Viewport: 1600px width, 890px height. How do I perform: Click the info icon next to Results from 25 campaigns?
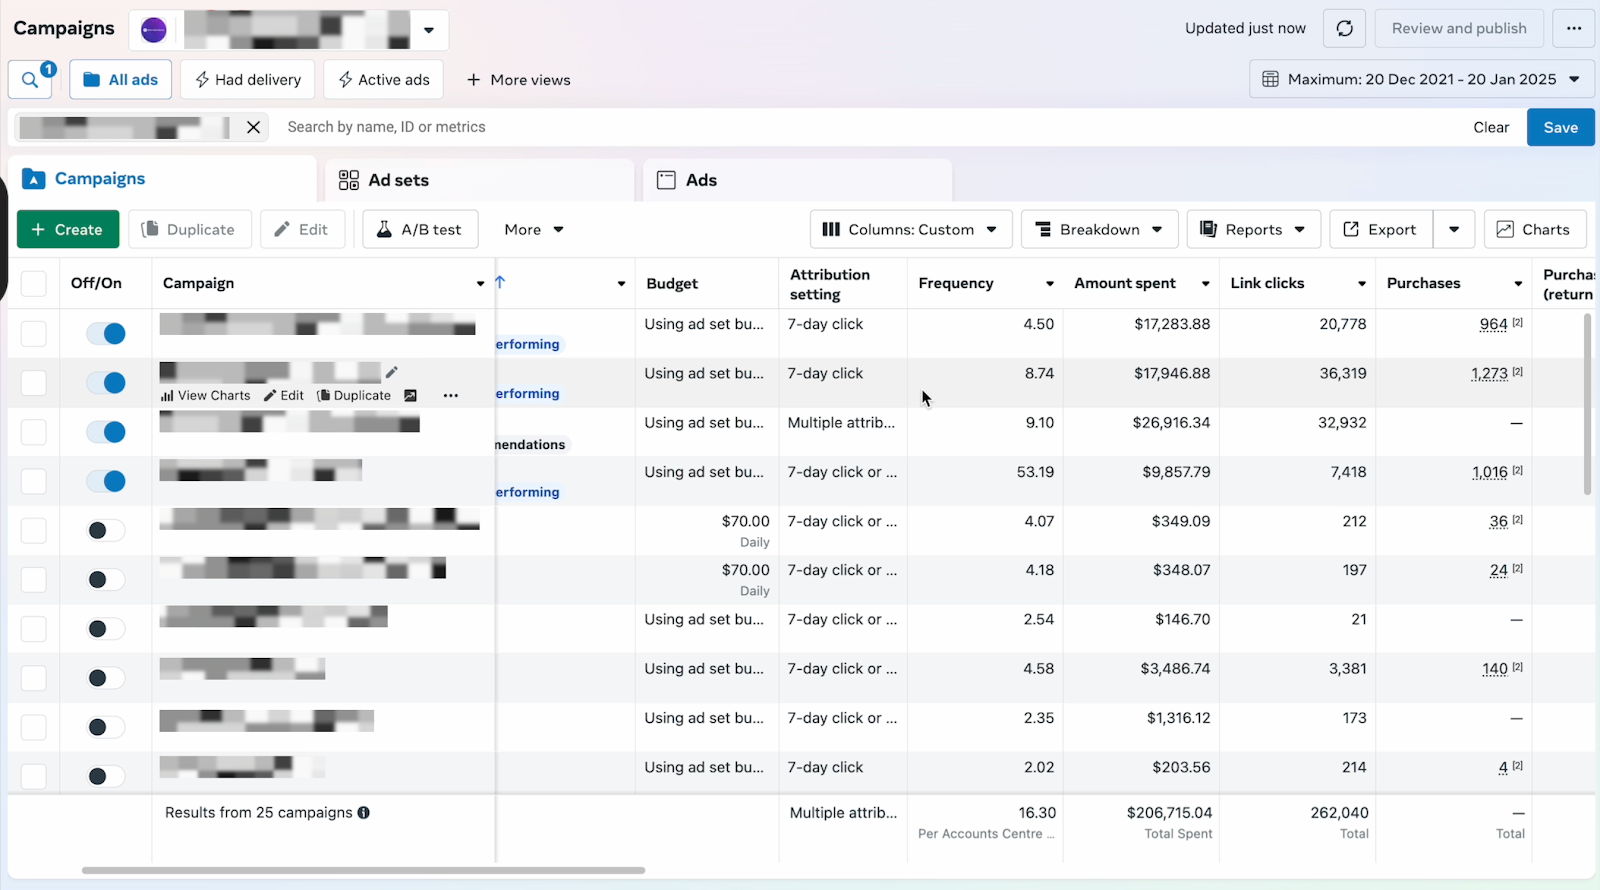point(364,812)
